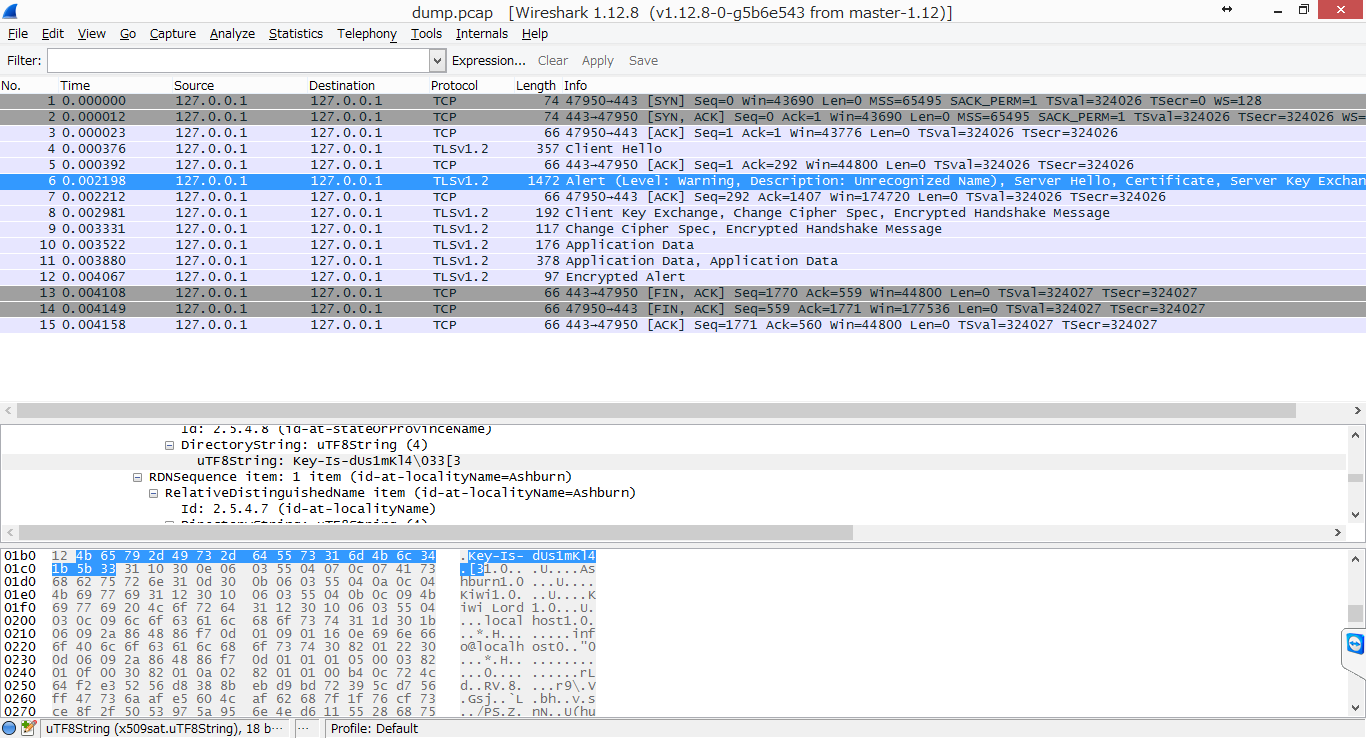The width and height of the screenshot is (1366, 738).
Task: Select packet 14 FIN, ACK row
Action: tap(683, 309)
